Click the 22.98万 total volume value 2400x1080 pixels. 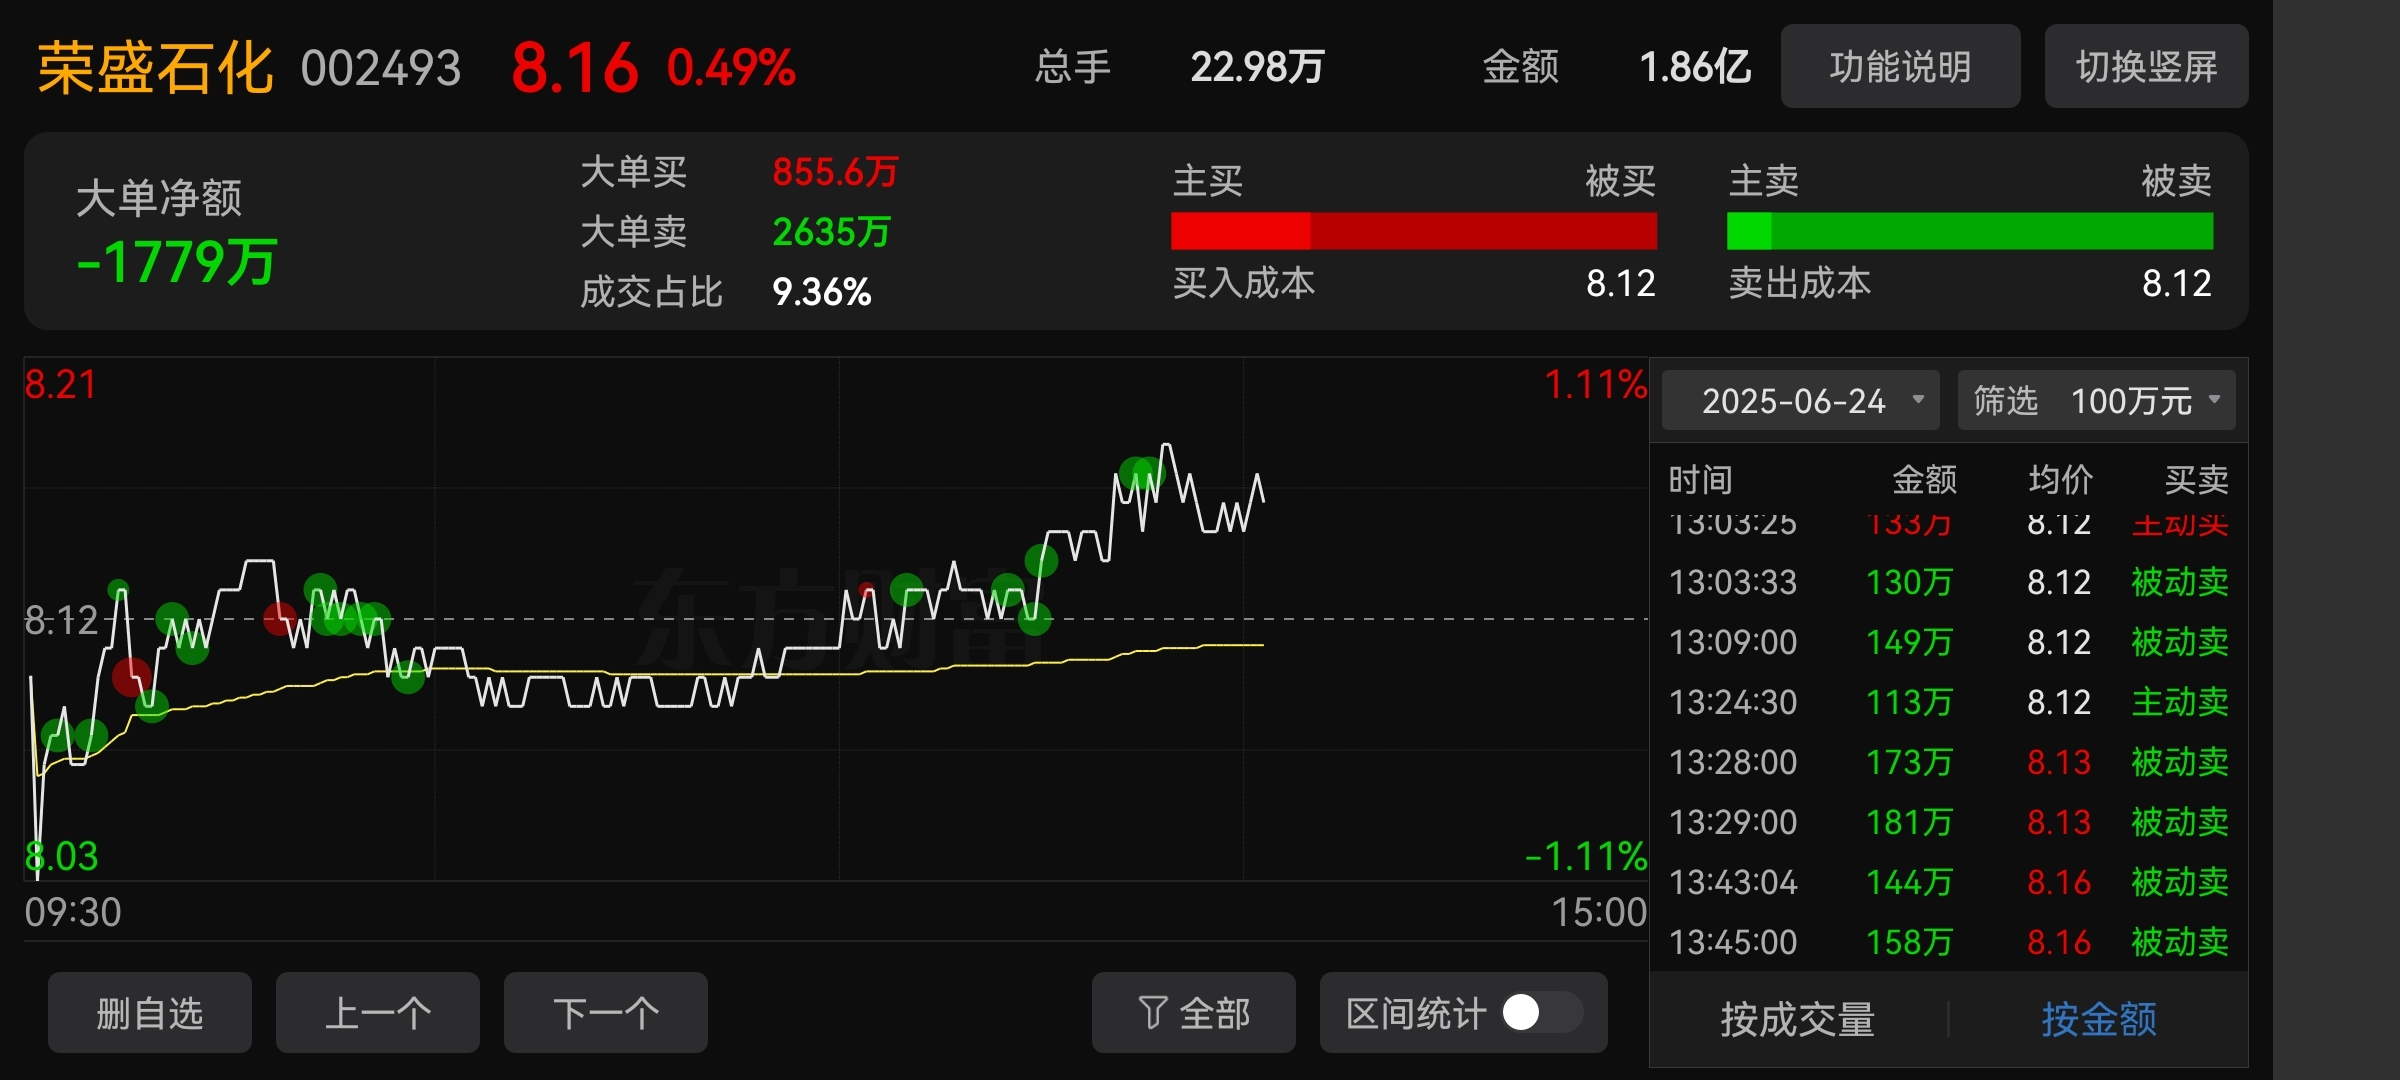[1257, 67]
